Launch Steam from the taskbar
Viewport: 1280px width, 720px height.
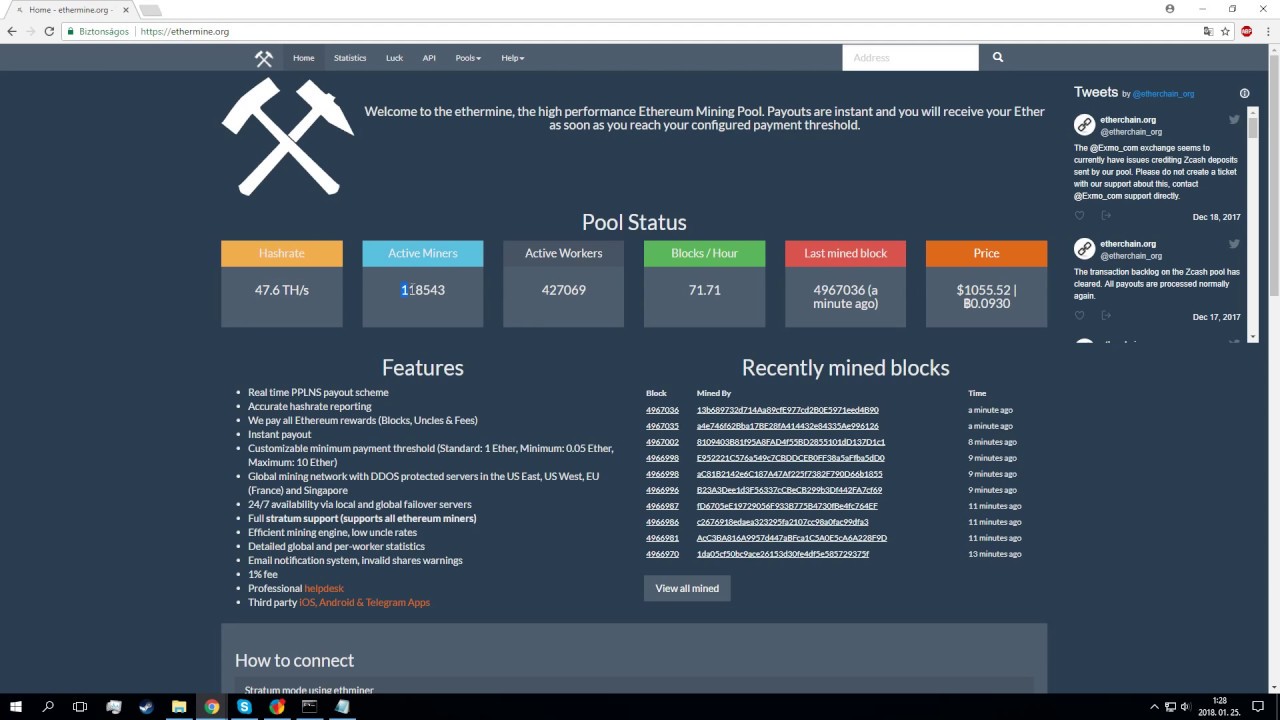click(146, 706)
